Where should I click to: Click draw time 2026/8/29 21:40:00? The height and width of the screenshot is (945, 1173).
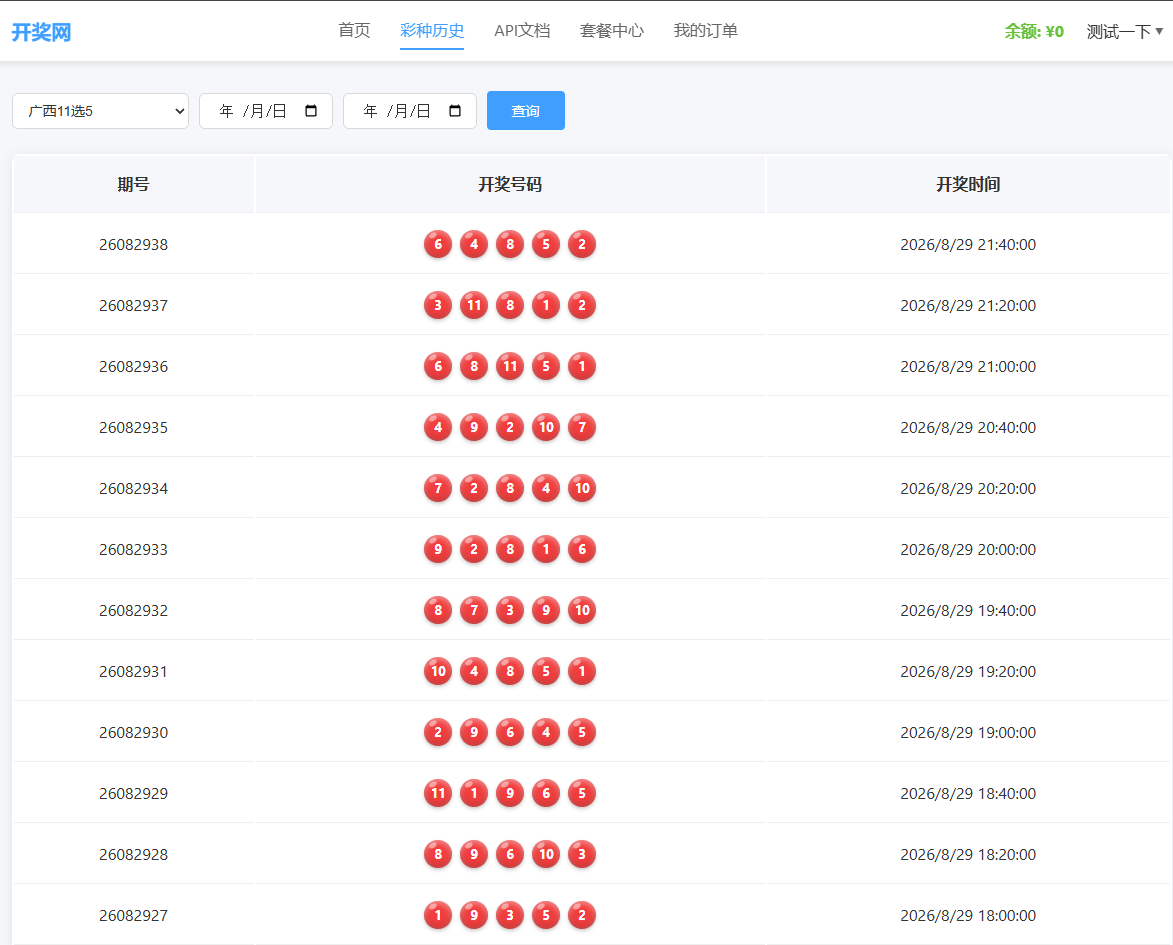pyautogui.click(x=968, y=245)
